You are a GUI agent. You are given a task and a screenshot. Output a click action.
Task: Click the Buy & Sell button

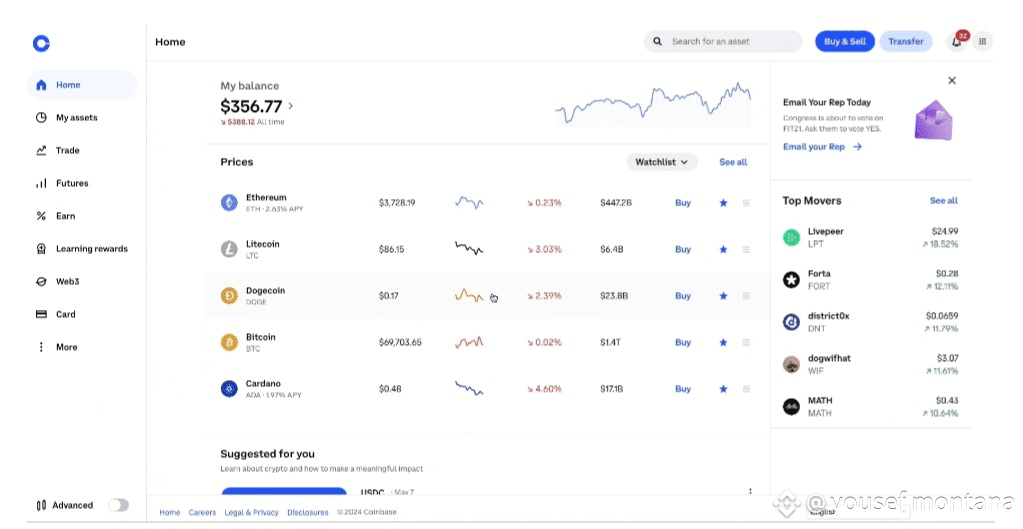click(x=844, y=42)
